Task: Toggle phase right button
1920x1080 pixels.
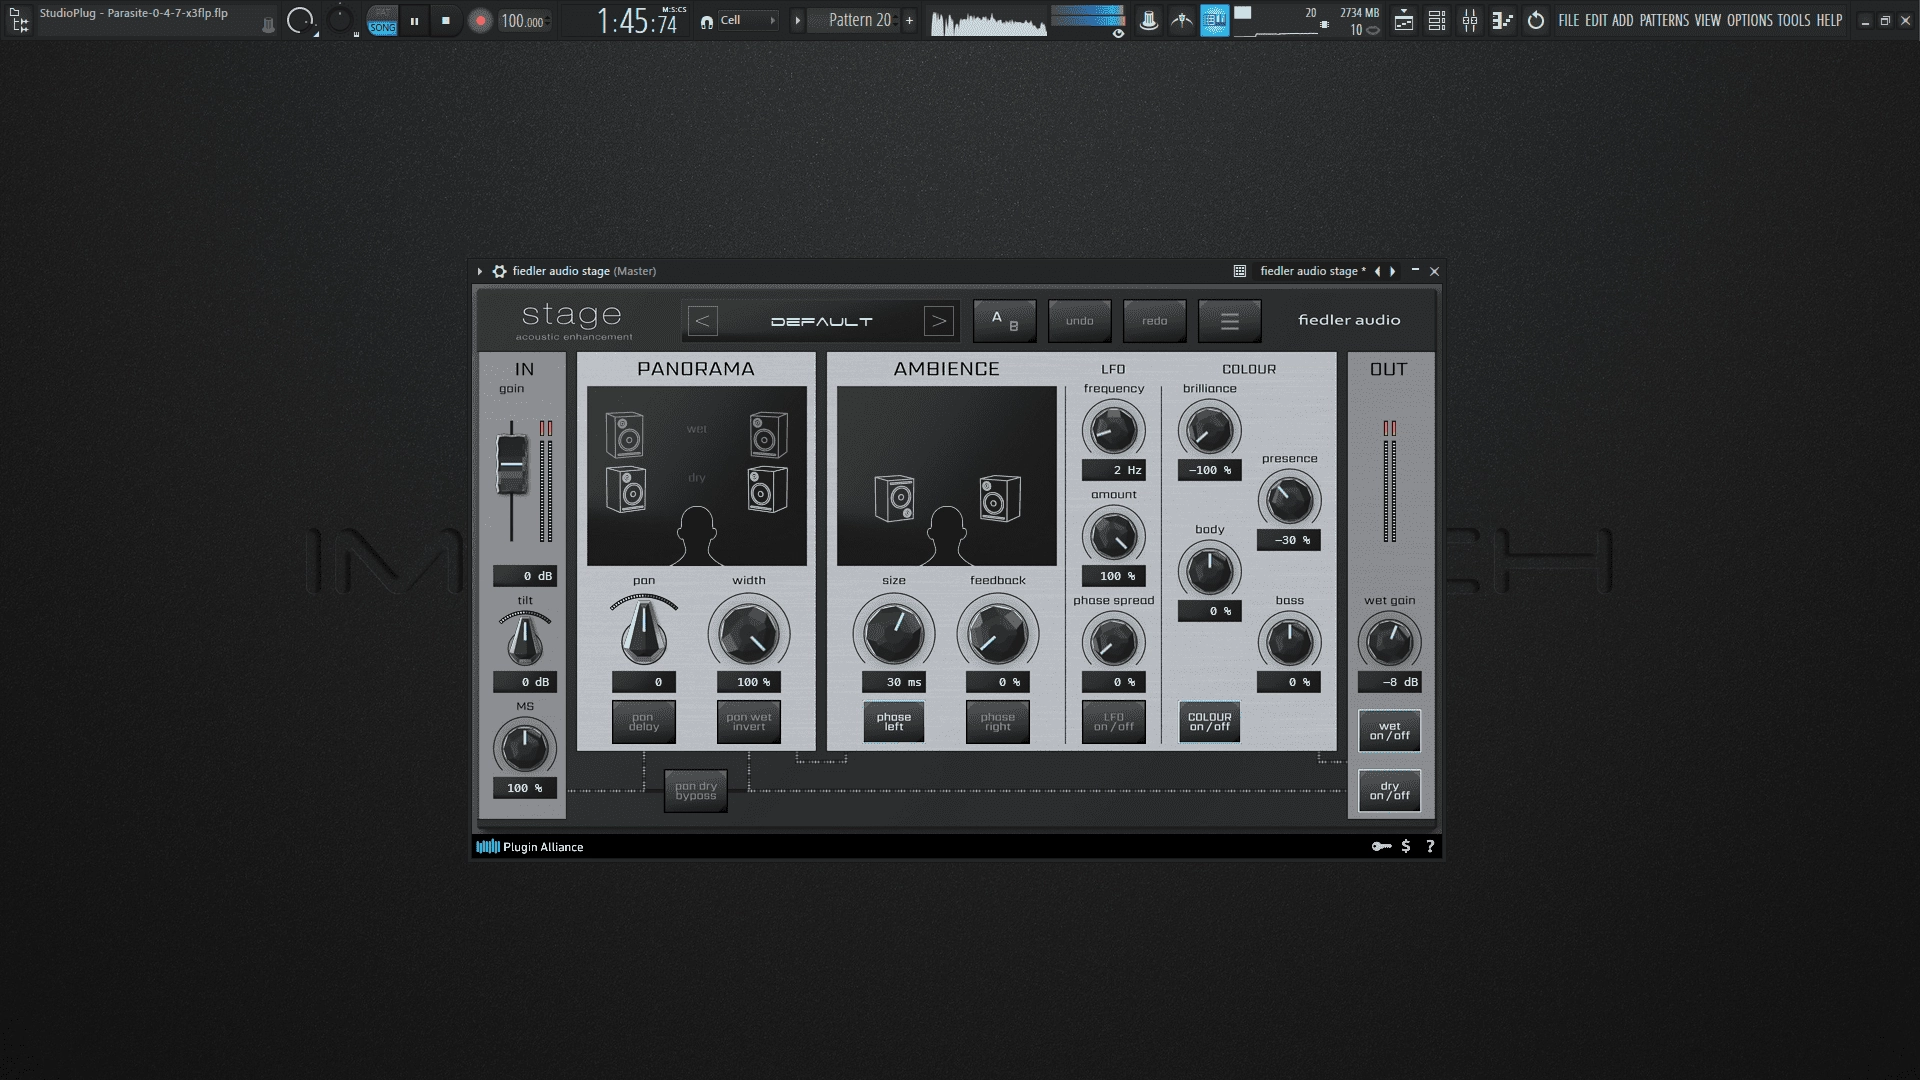Action: (998, 722)
